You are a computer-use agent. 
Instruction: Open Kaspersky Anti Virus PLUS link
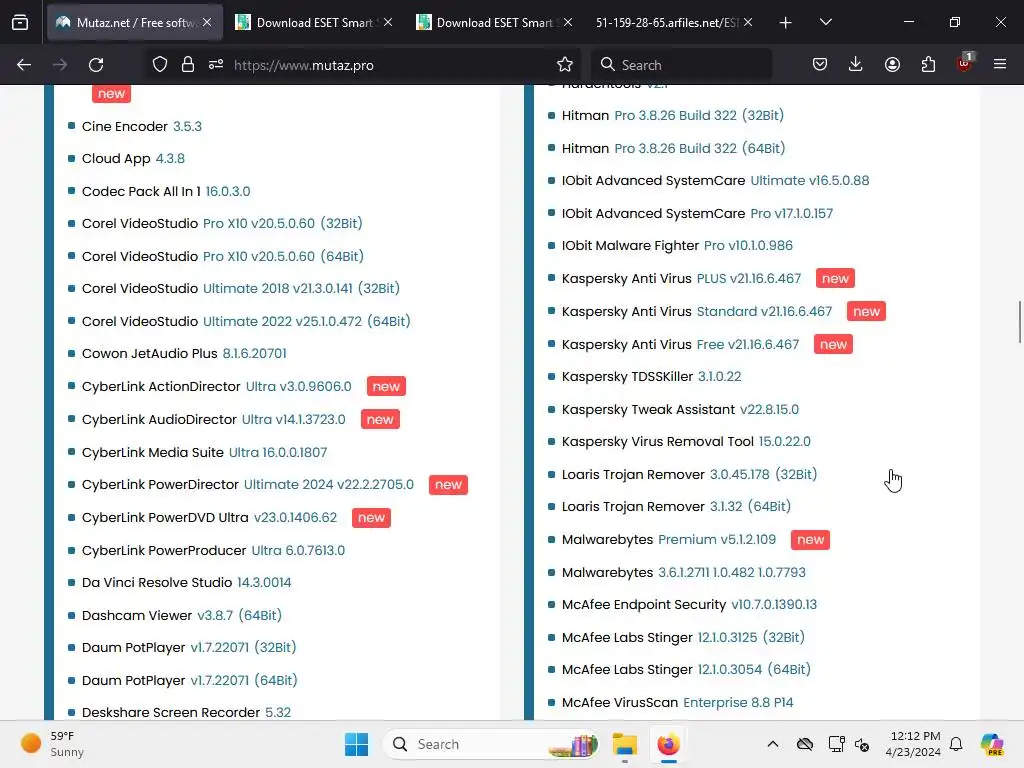coord(681,278)
